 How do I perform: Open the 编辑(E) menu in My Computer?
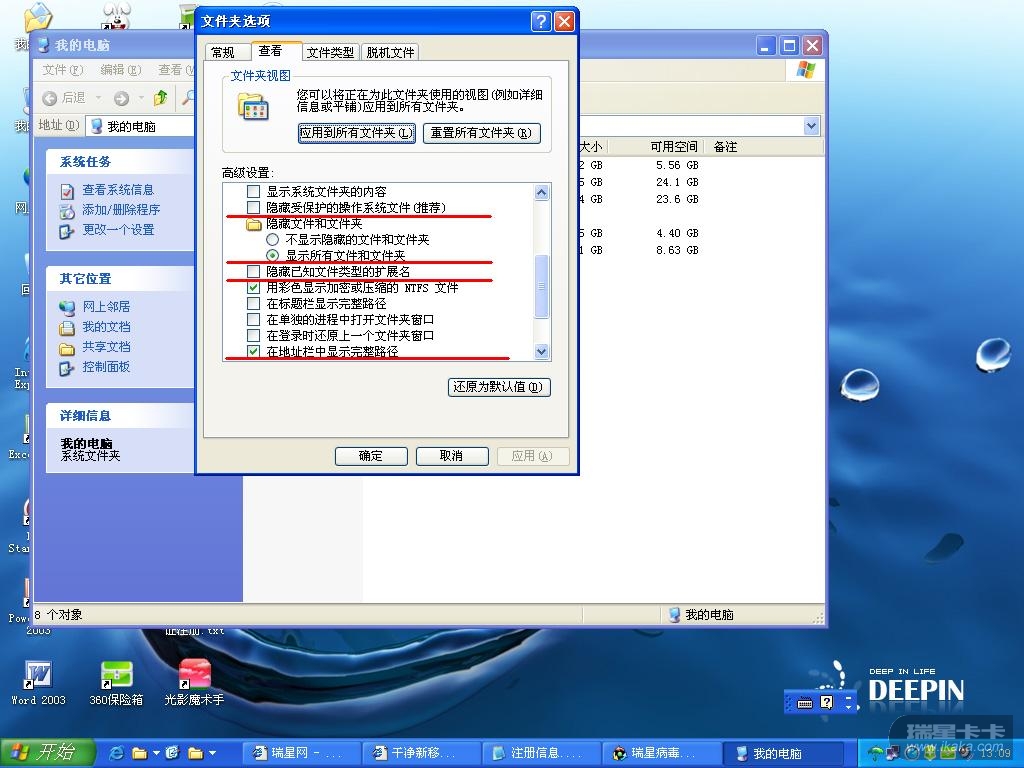[121, 70]
